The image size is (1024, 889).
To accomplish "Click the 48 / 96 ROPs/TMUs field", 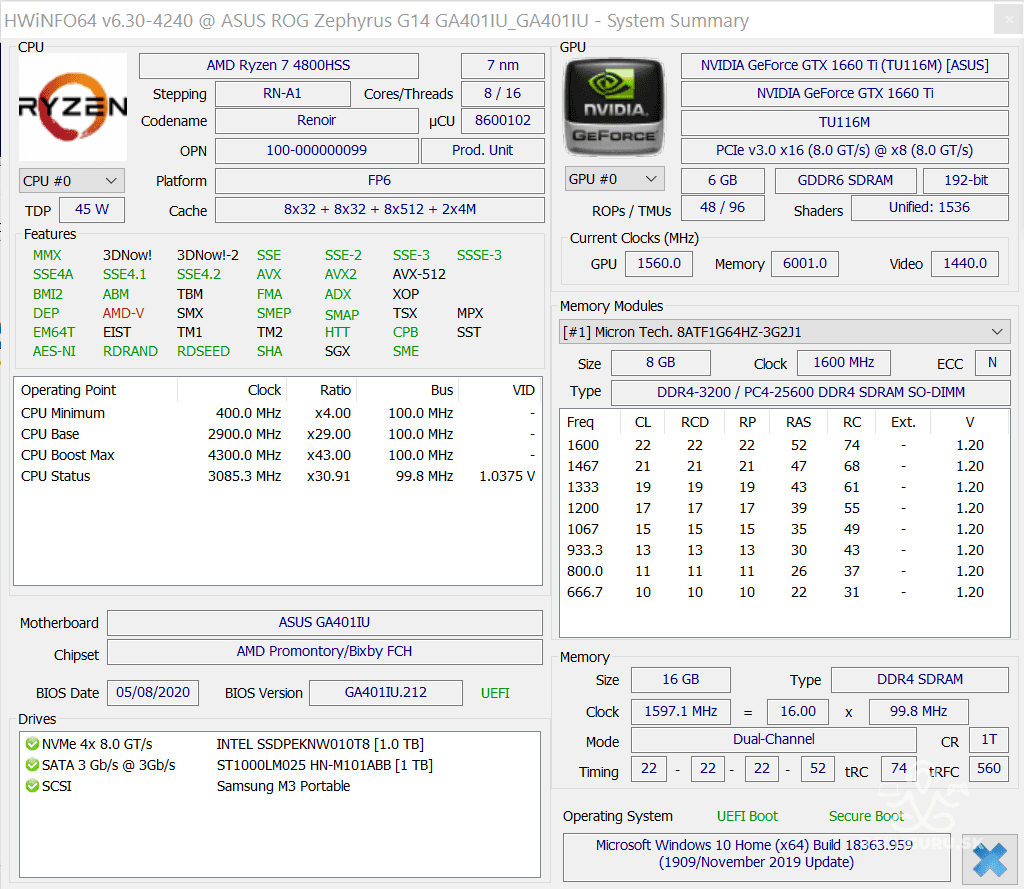I will pyautogui.click(x=722, y=208).
